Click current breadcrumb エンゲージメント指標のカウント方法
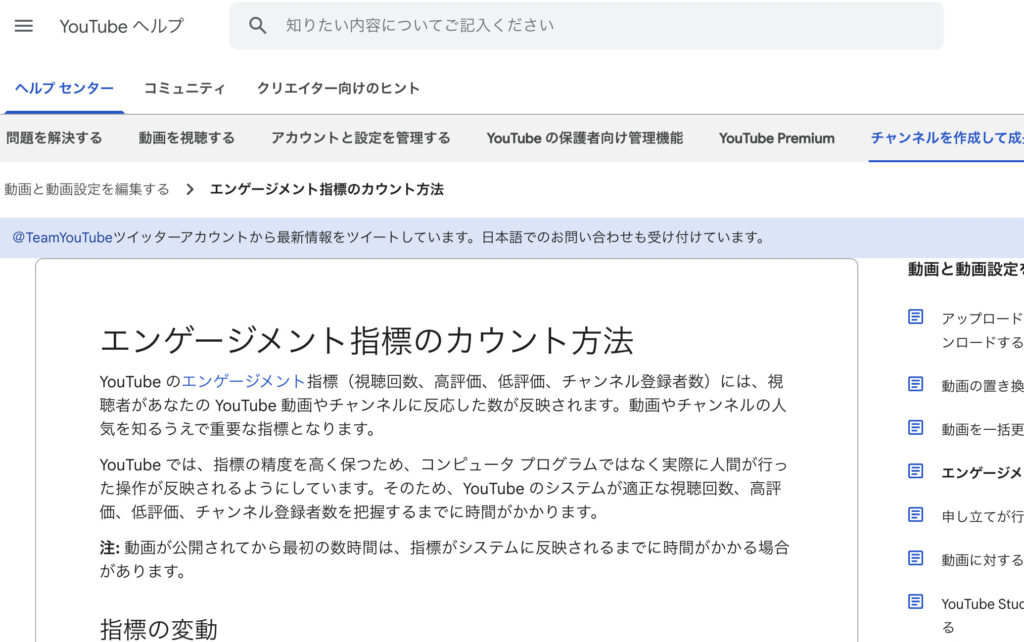Viewport: 1024px width, 642px height. point(327,189)
